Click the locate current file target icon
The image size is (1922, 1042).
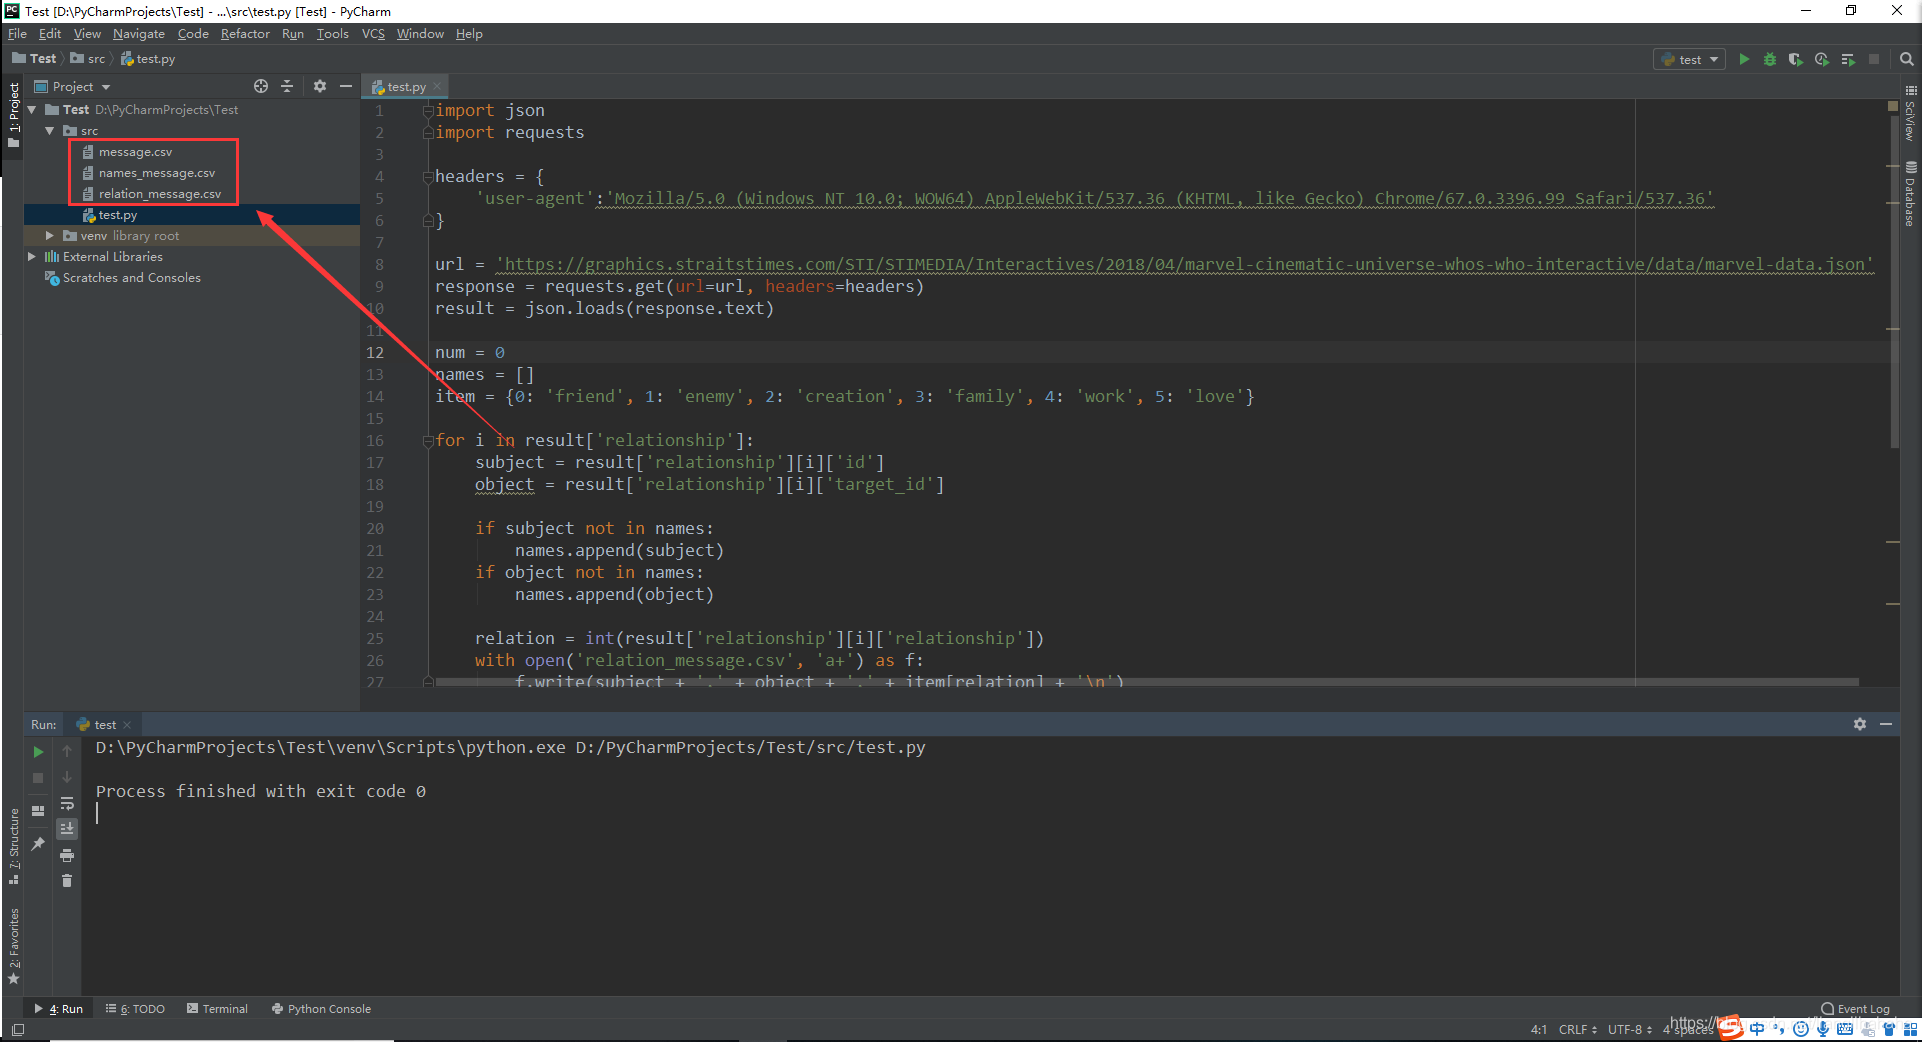pos(261,87)
